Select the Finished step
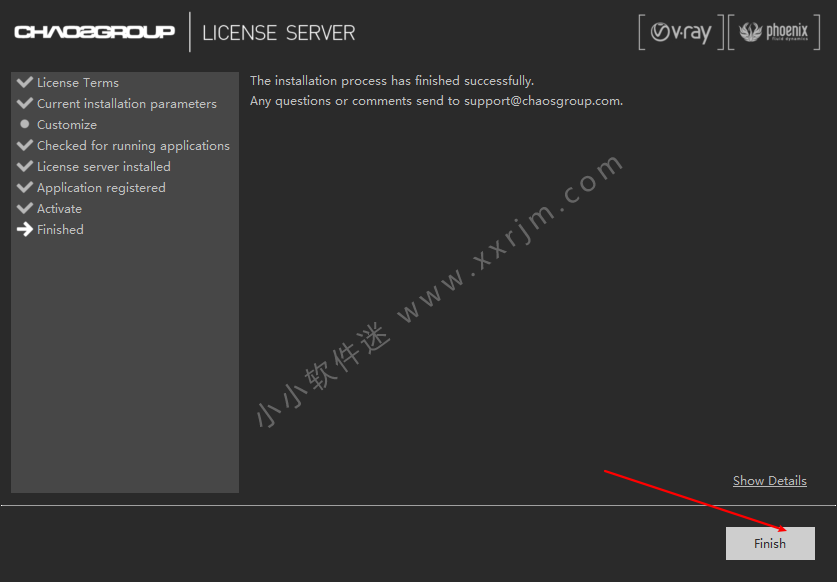Screen dimensions: 837x582 pyautogui.click(x=60, y=230)
